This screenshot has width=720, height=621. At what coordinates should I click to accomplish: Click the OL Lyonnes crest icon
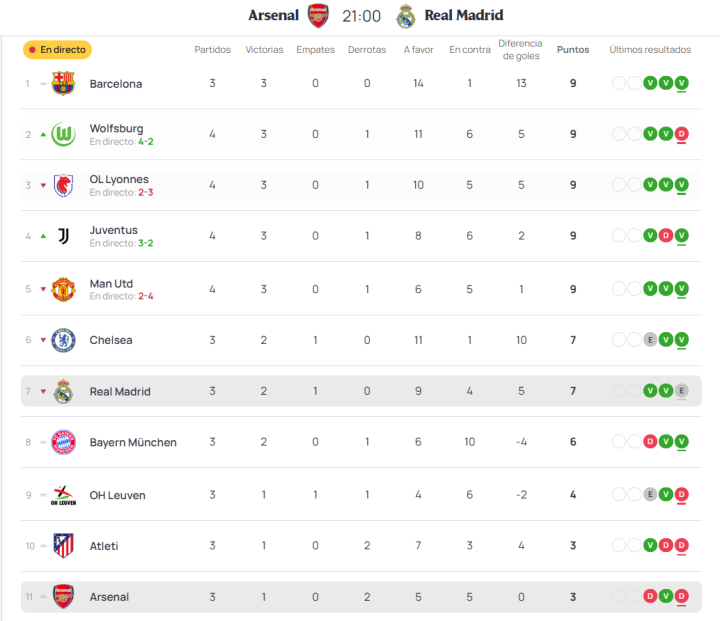(63, 185)
